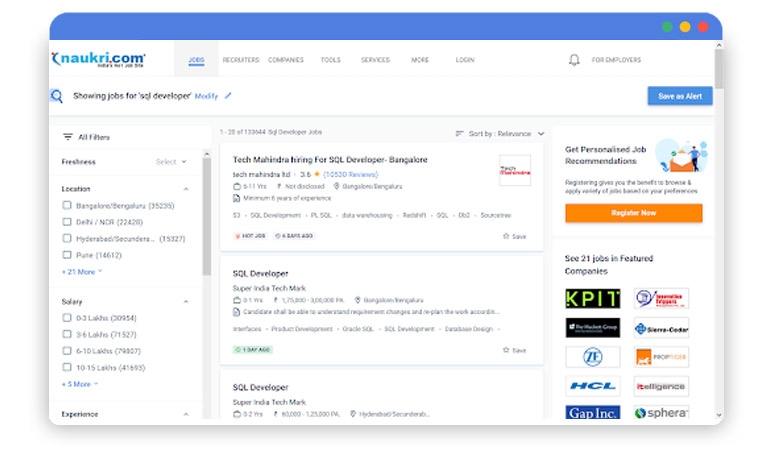Enable the 3-6 Lakhs salary filter
This screenshot has width=762, height=450.
(67, 334)
